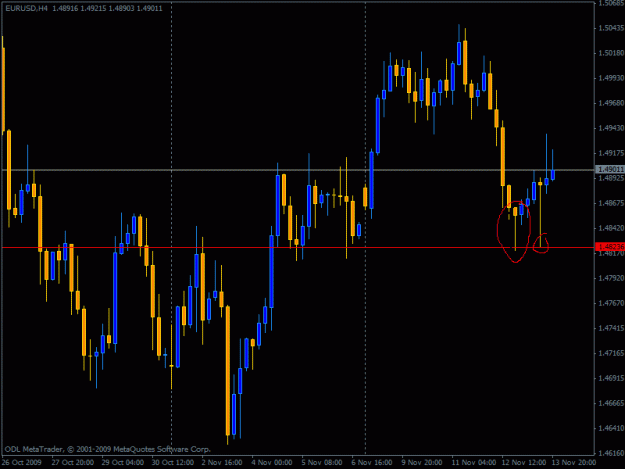The height and width of the screenshot is (469, 625).
Task: Click the 1.50180 price scale label
Action: point(611,53)
